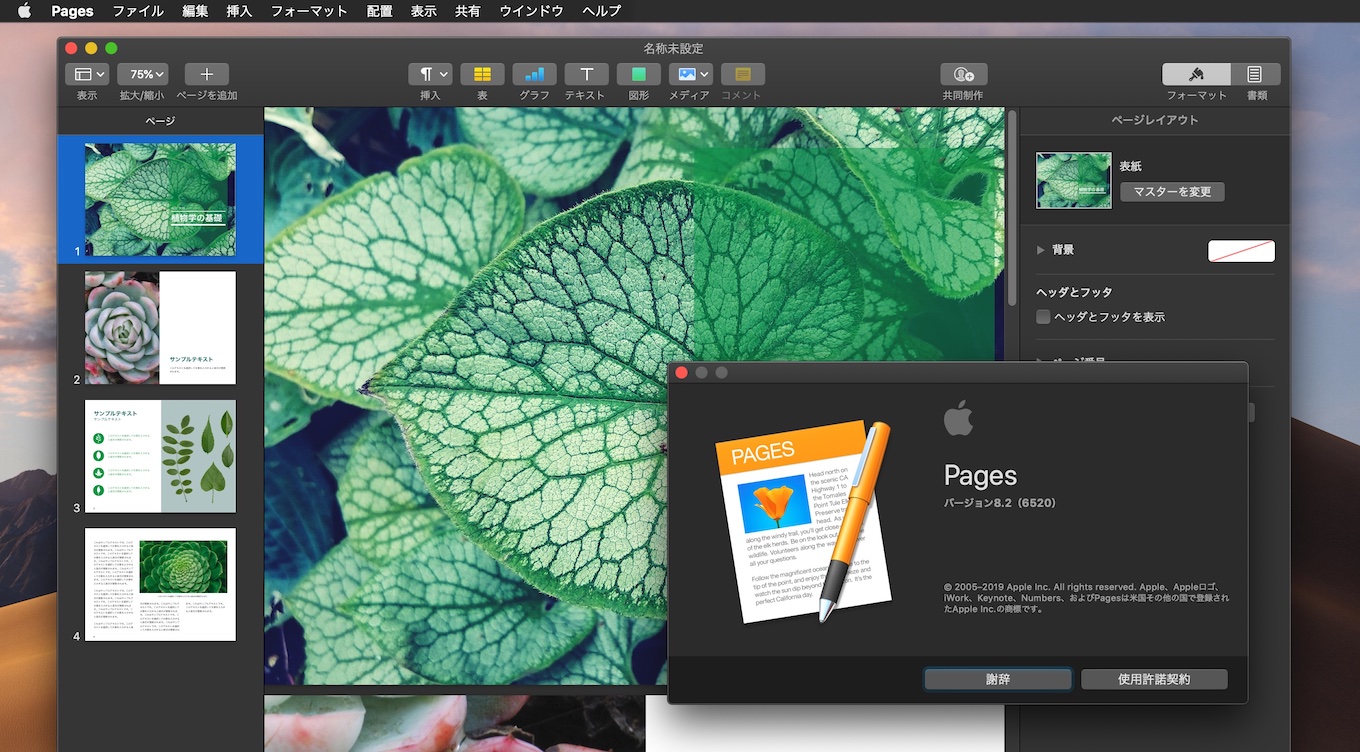This screenshot has width=1360, height=752.
Task: Insert a shape with the 図形 icon
Action: point(639,74)
